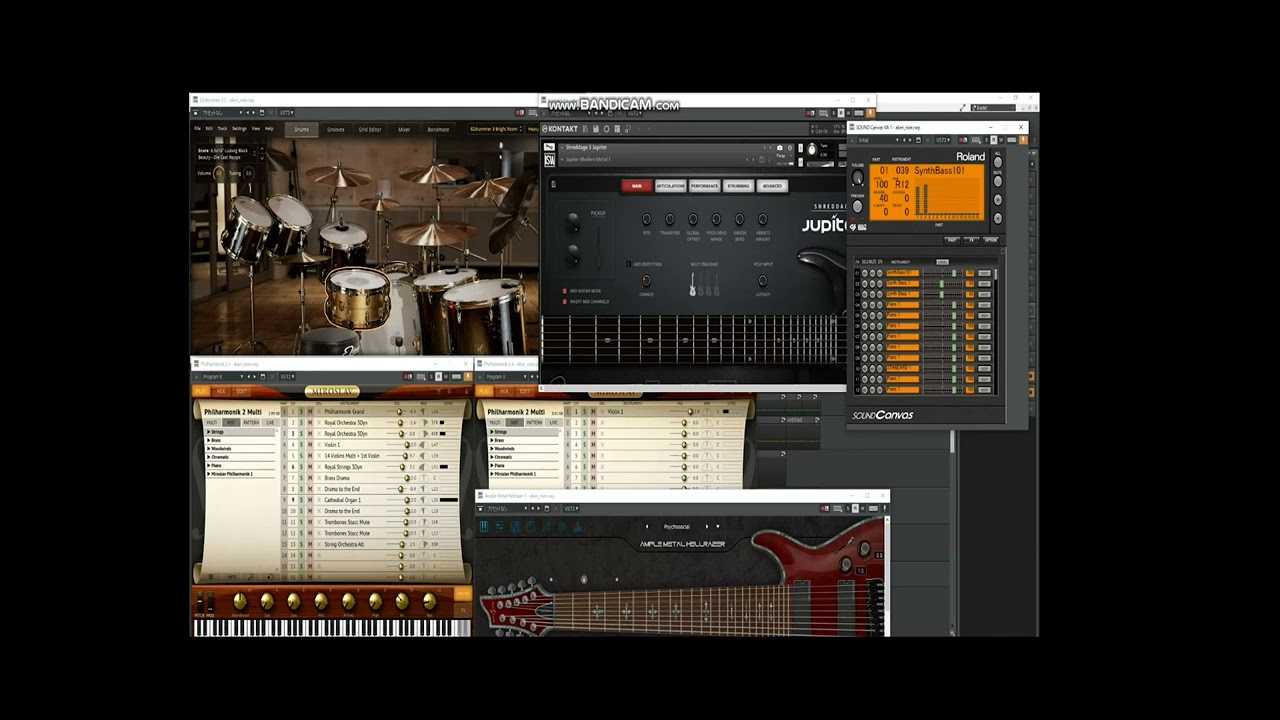The height and width of the screenshot is (720, 1280).
Task: Open the Grooves tab in EZdrummer
Action: (336, 129)
